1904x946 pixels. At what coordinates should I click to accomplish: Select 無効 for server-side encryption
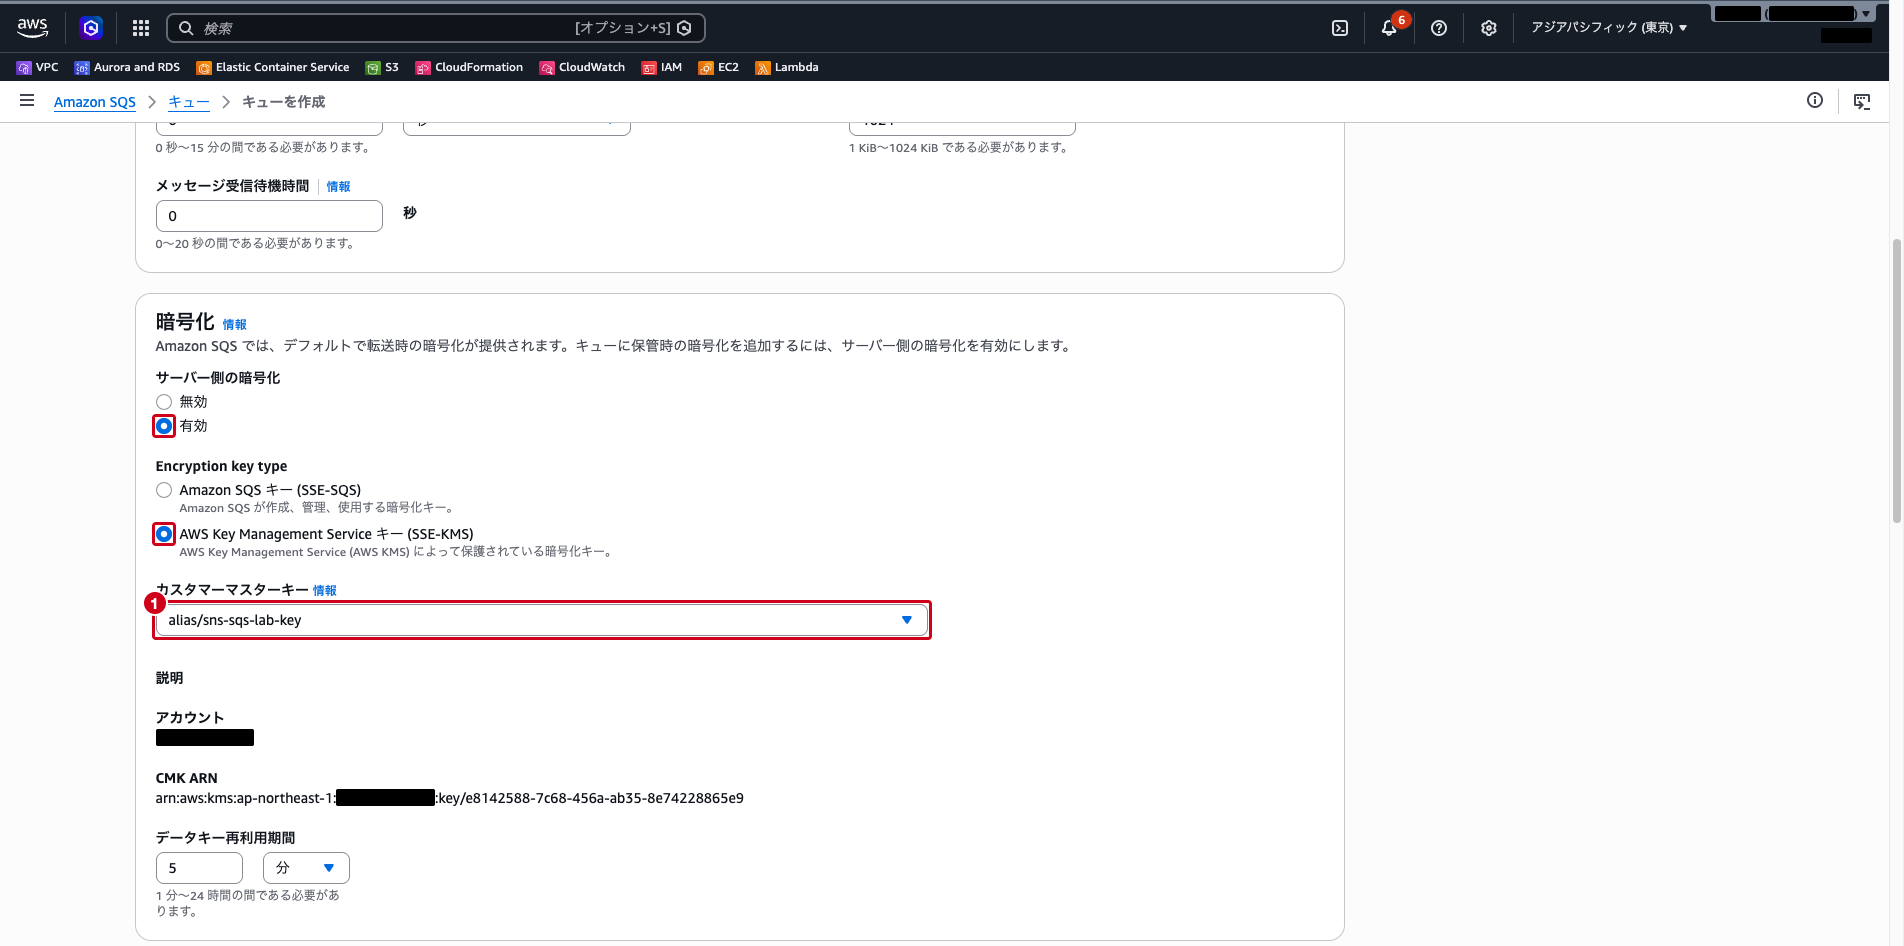(x=164, y=402)
